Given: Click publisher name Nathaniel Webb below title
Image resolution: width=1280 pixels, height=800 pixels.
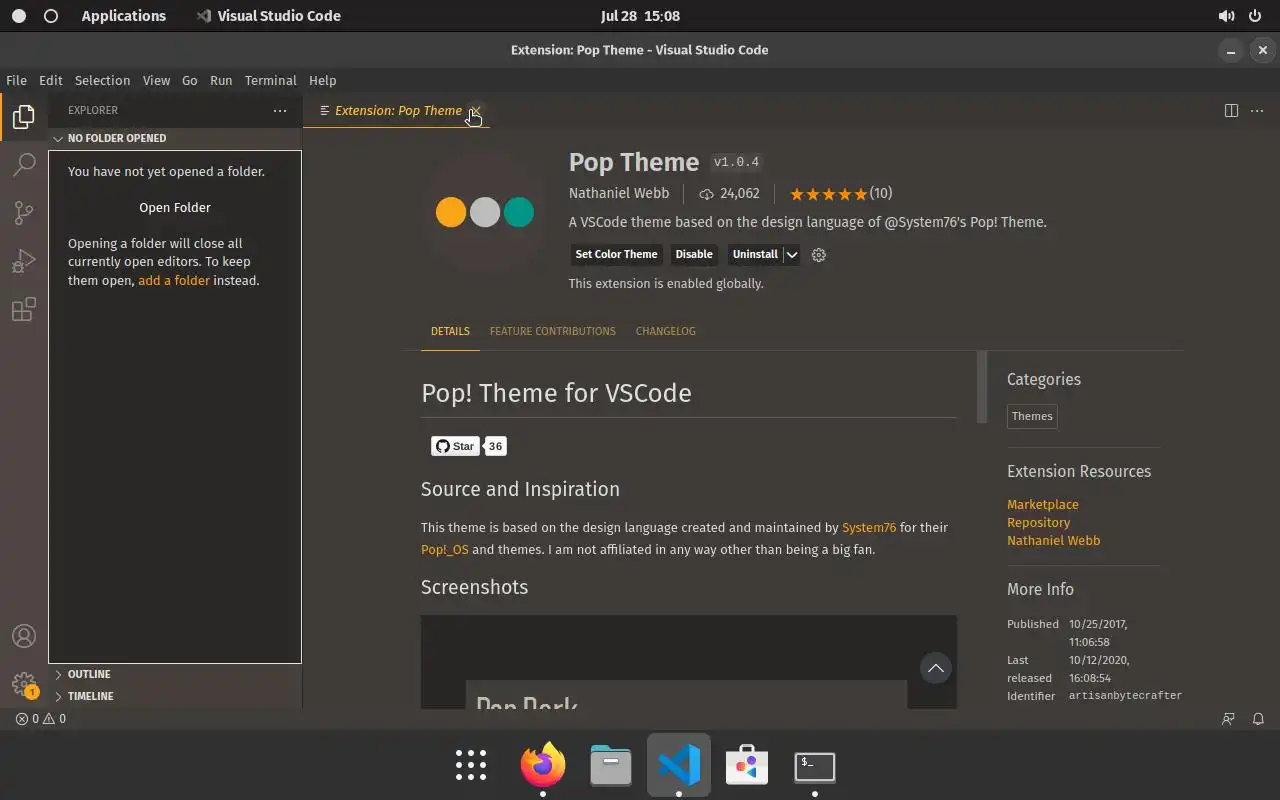Looking at the screenshot, I should point(619,194).
